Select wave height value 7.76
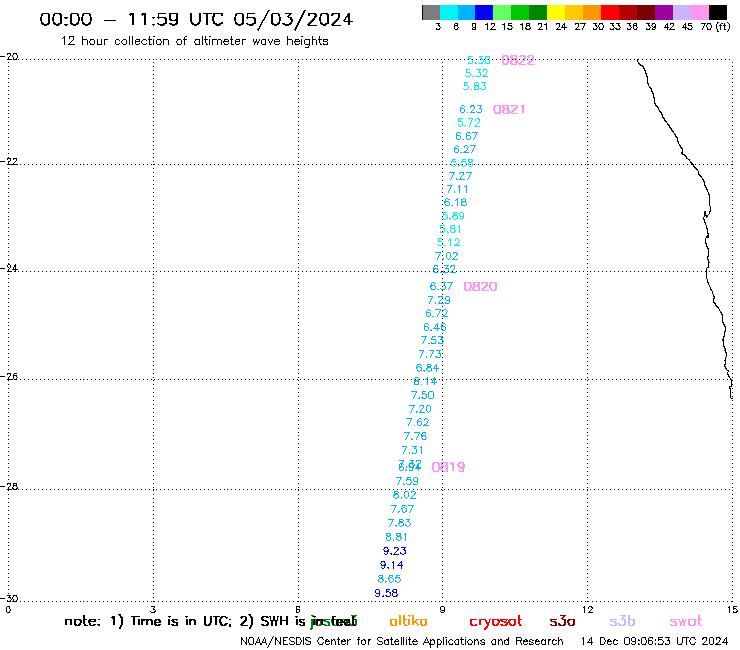Image resolution: width=740 pixels, height=650 pixels. point(415,436)
